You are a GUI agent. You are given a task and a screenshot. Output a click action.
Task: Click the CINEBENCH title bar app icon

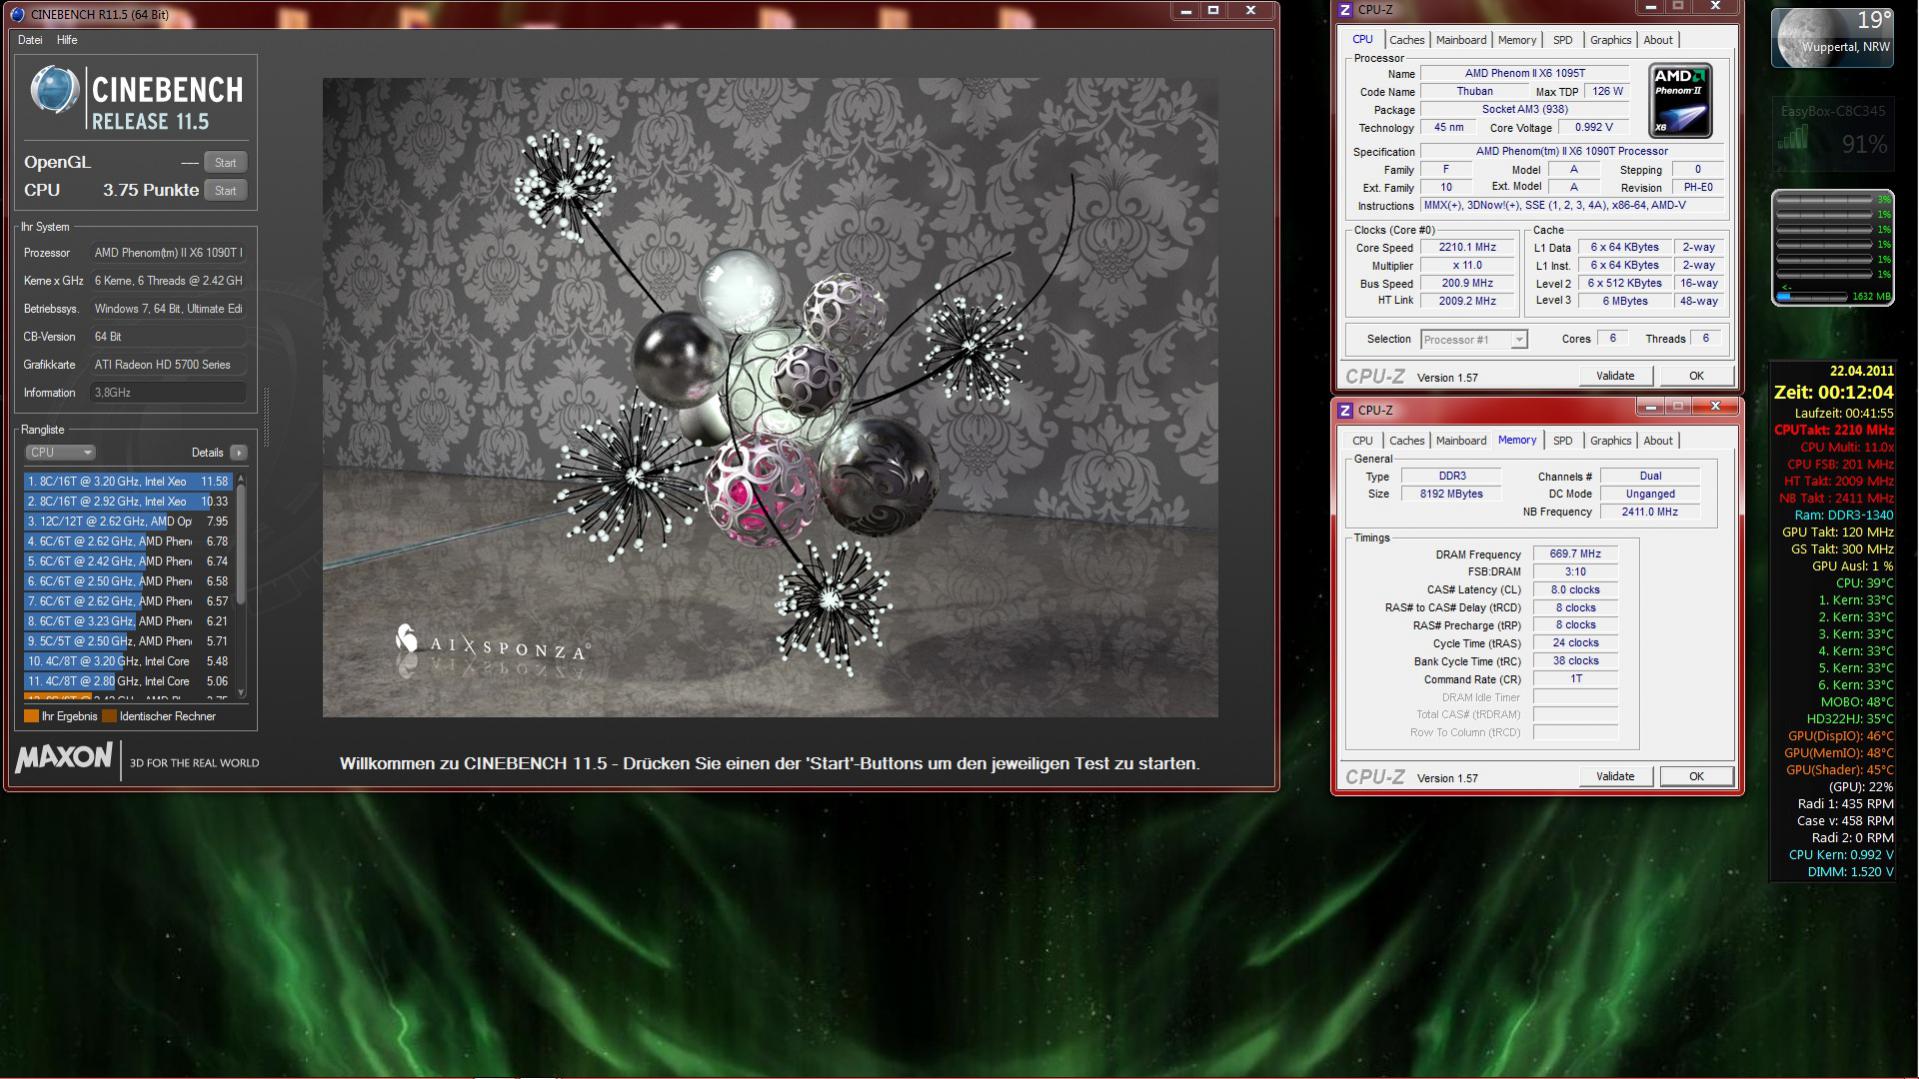click(17, 14)
